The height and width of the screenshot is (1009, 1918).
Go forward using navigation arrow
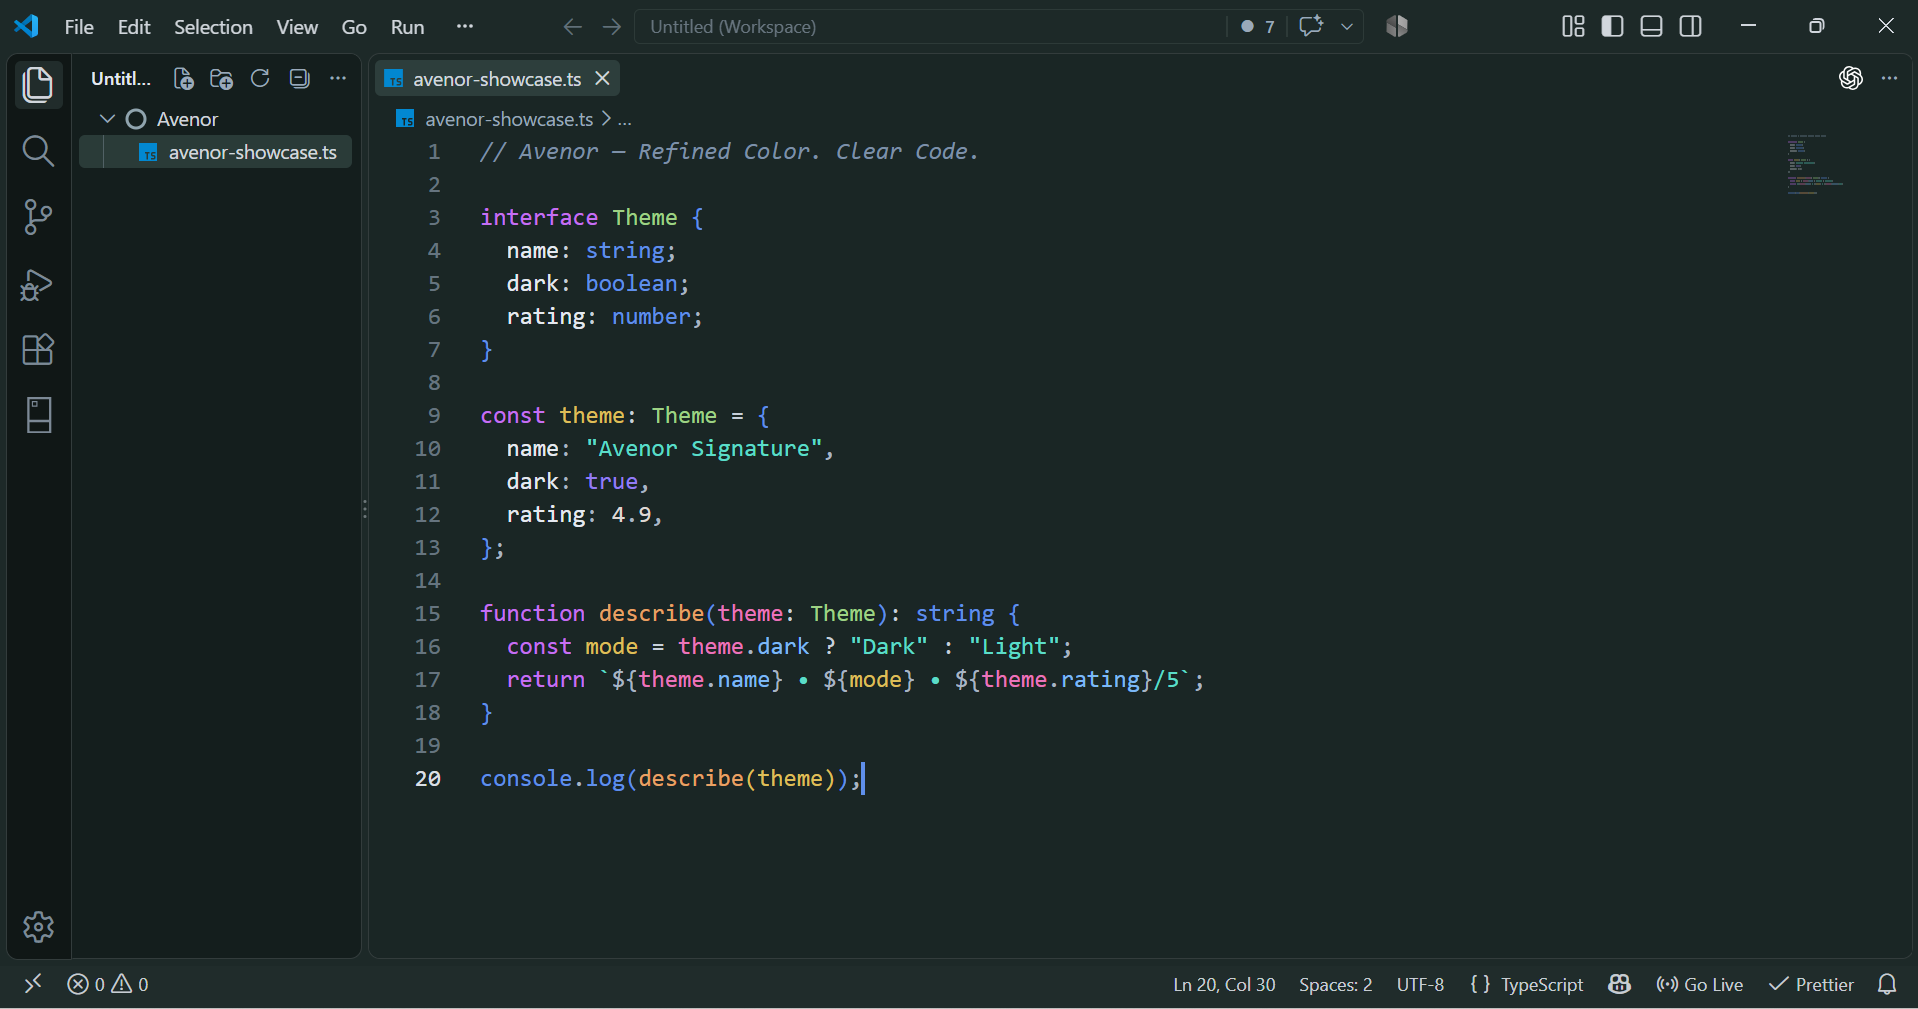click(x=612, y=27)
